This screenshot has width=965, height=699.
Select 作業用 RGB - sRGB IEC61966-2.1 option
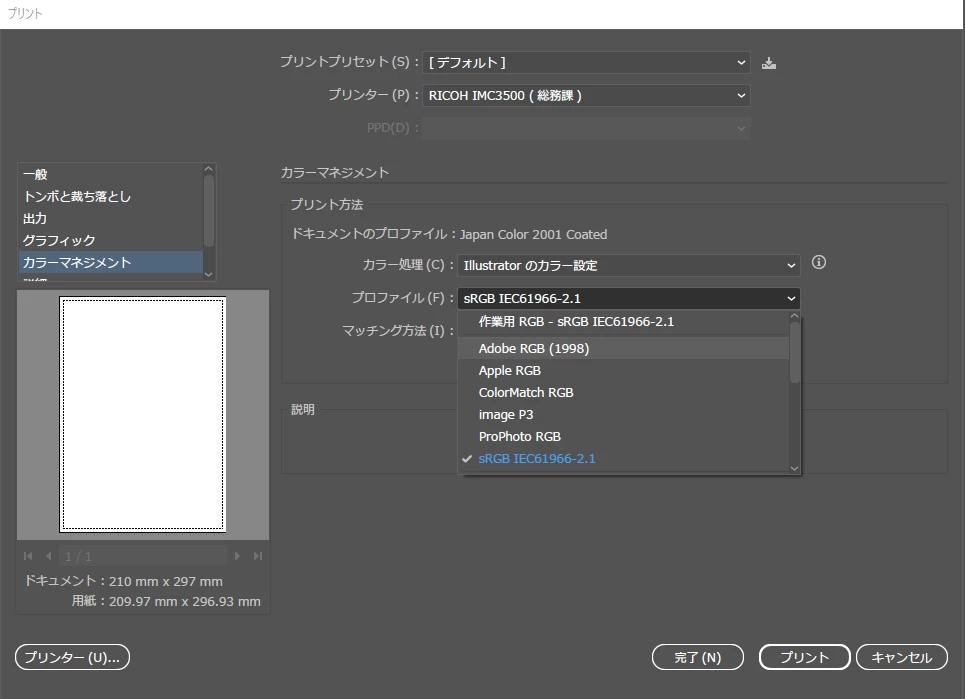point(623,322)
